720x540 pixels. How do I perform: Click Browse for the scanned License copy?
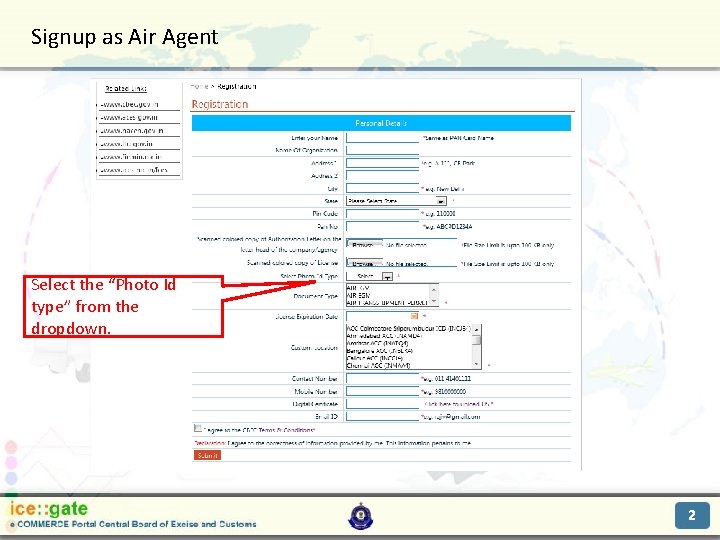pos(365,264)
